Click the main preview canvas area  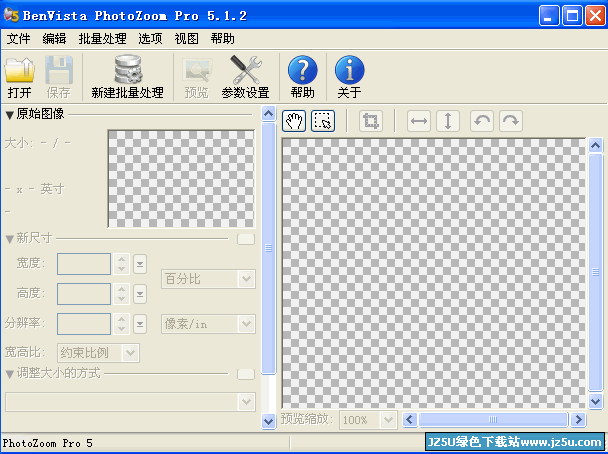434,273
